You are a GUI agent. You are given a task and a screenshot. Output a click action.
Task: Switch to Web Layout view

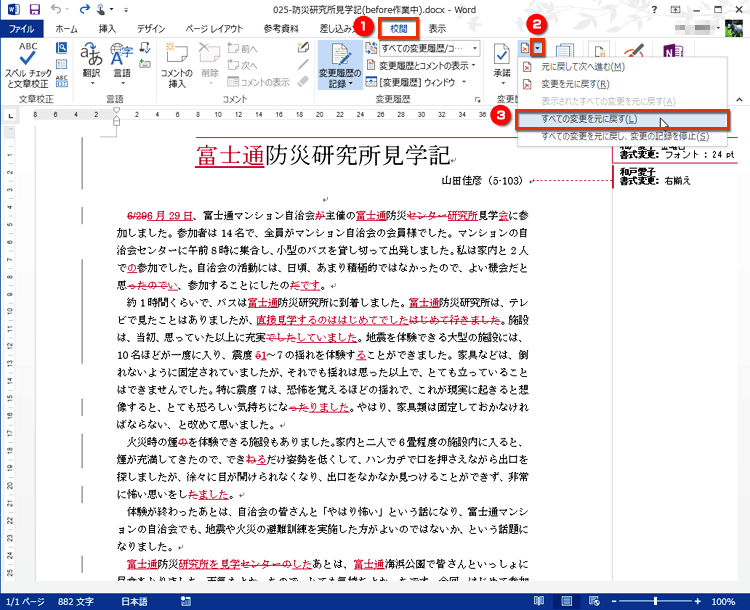click(595, 601)
